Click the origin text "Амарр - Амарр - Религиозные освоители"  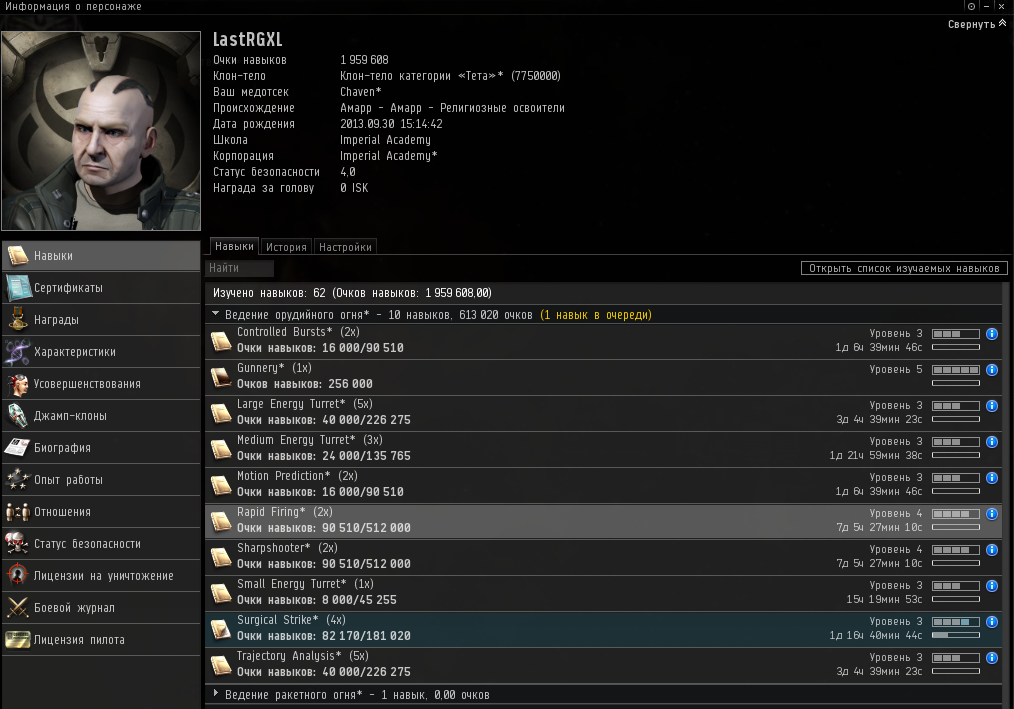(453, 108)
